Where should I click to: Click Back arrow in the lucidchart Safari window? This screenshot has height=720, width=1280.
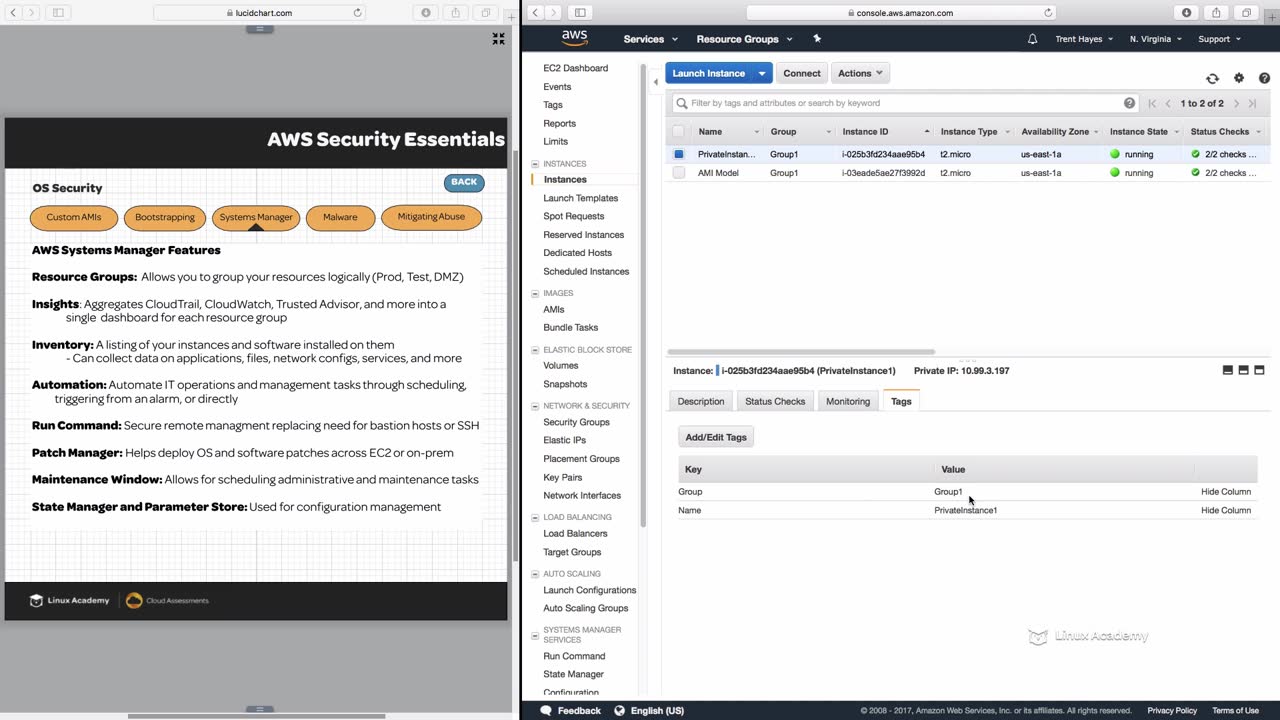coord(13,12)
